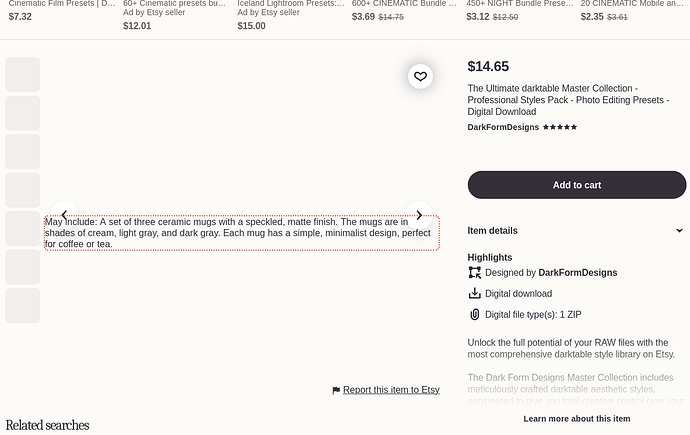Open DarkFormDesigns shop link under title
The width and height of the screenshot is (690, 435).
[x=503, y=127]
